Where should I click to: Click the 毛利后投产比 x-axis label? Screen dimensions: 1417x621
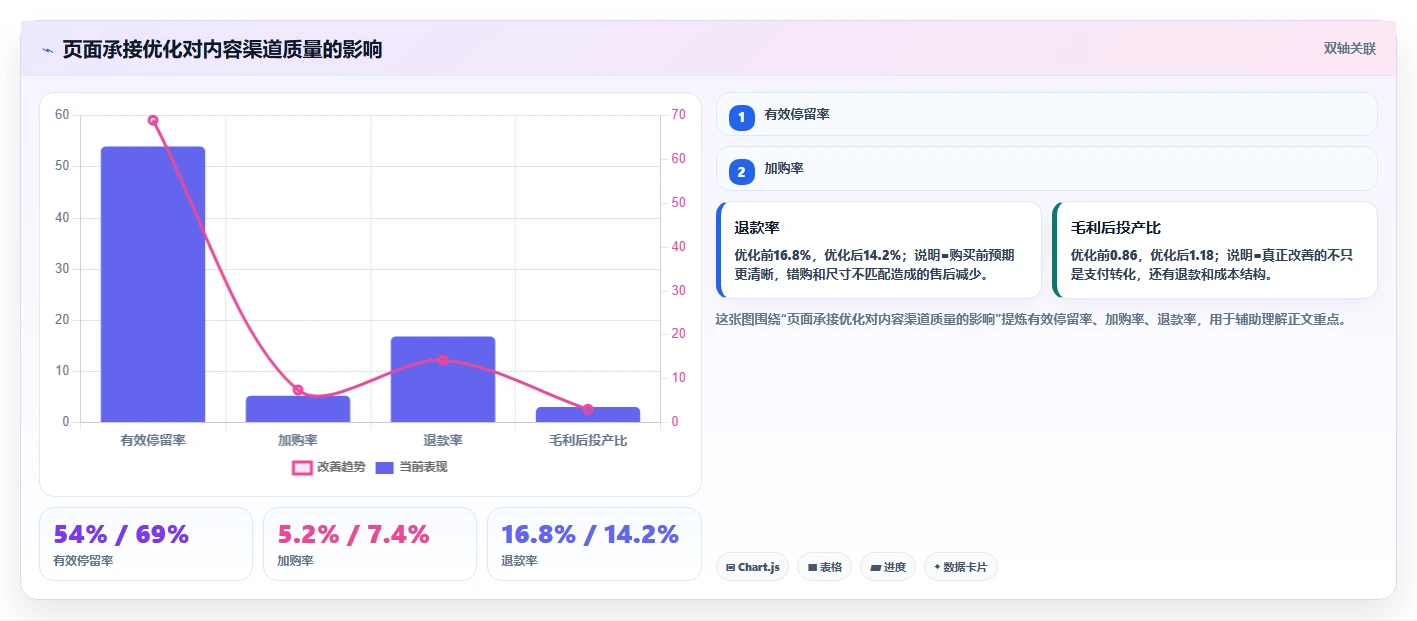point(588,440)
